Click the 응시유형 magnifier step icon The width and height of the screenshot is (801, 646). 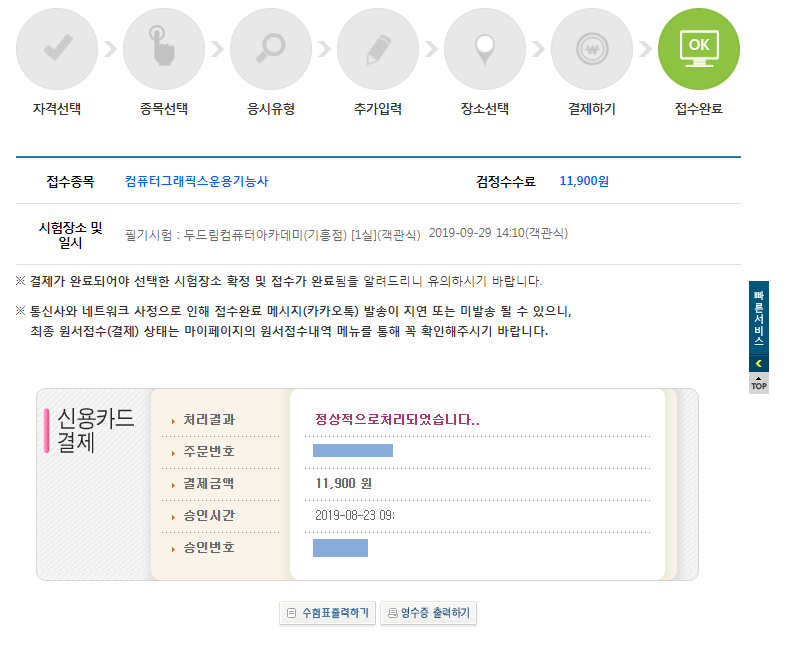click(271, 49)
